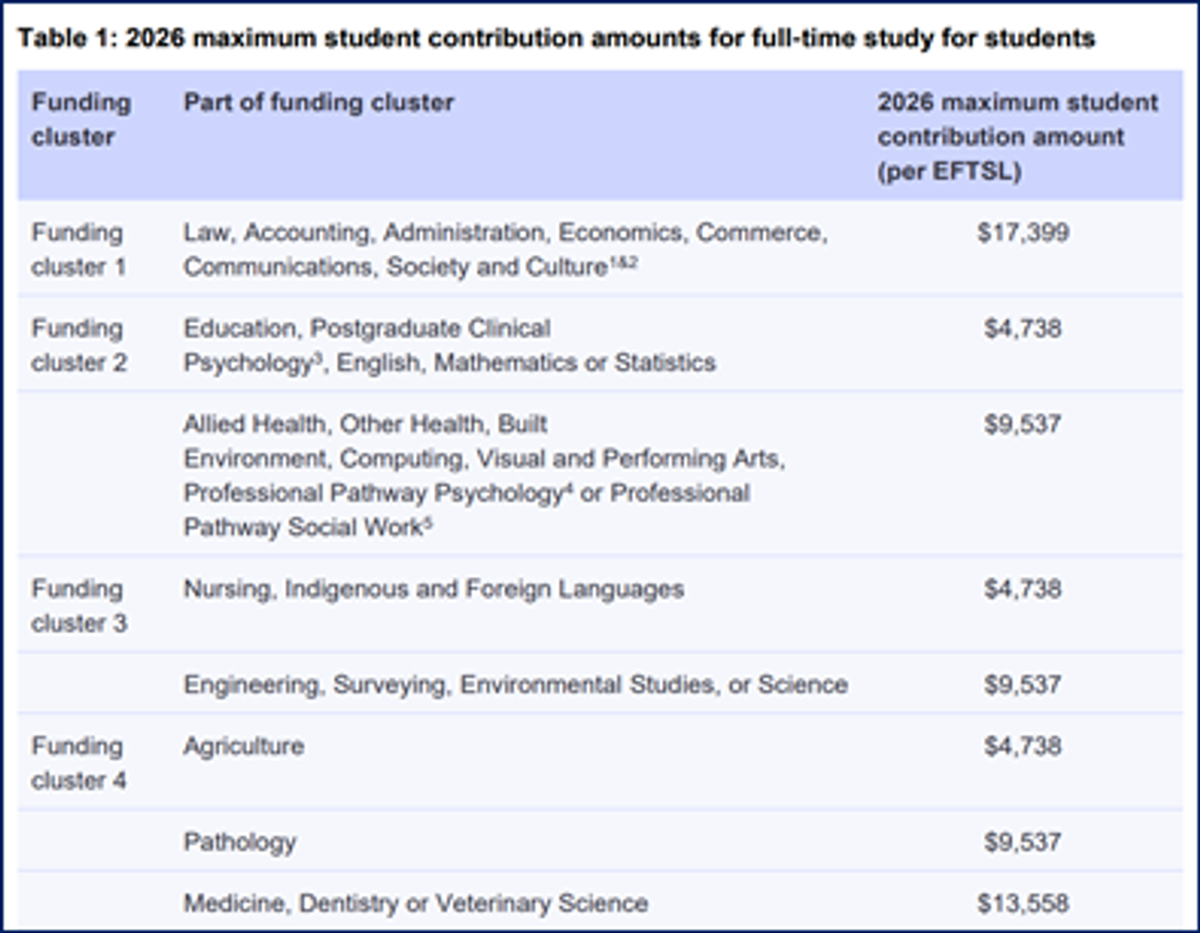Open footnote 1&2 after "Society and Culture"
The width and height of the screenshot is (1200, 933).
623,263
